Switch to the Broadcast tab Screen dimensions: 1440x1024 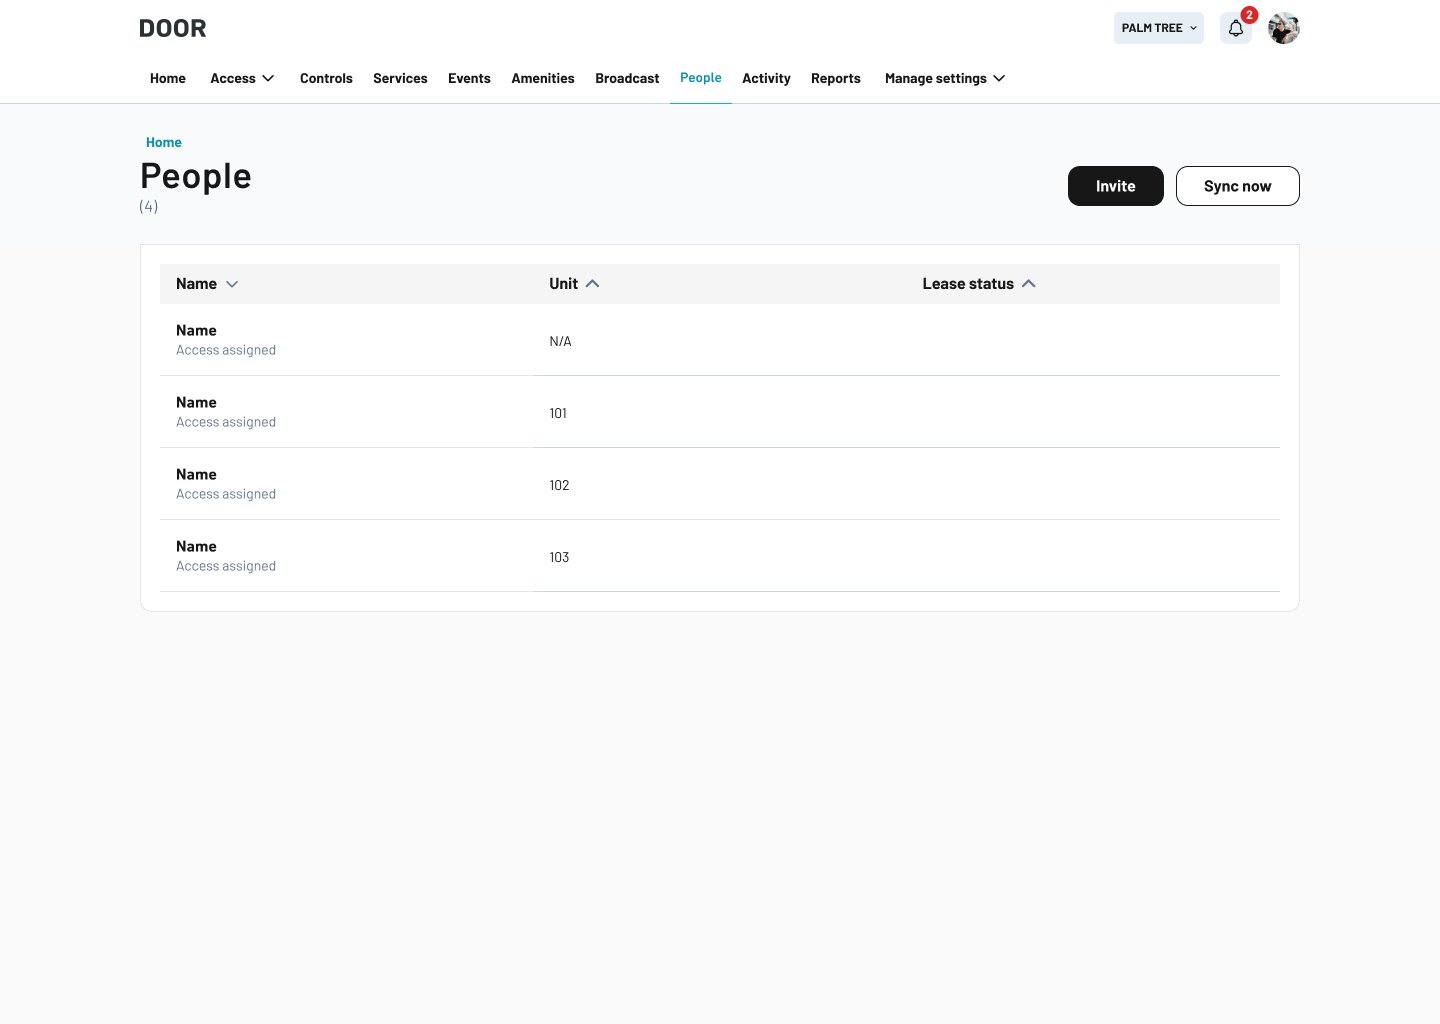[627, 78]
